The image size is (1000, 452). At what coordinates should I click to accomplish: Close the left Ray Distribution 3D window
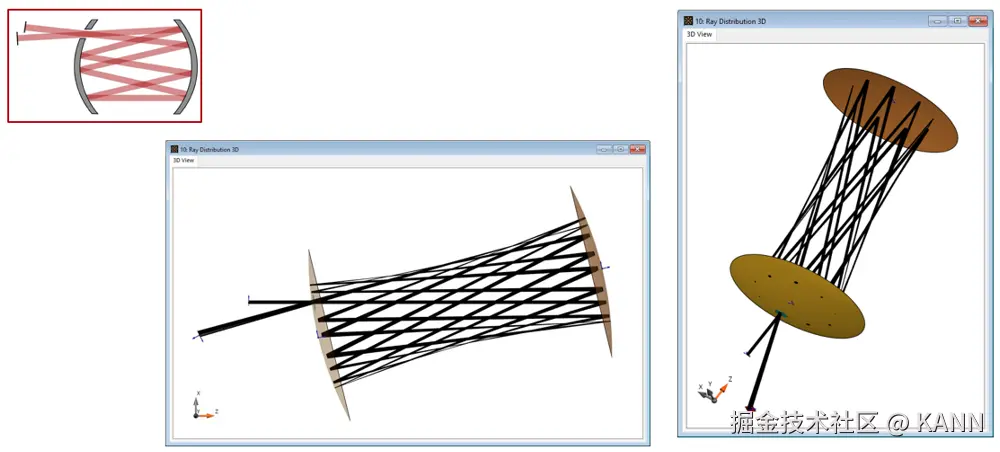[x=638, y=149]
